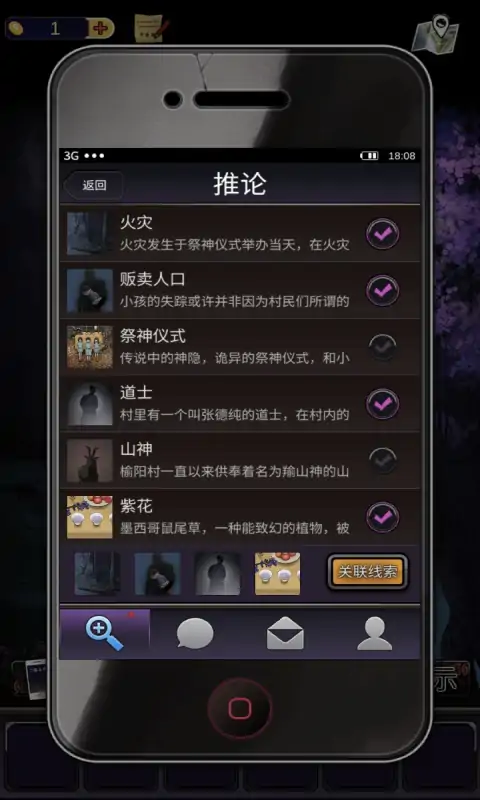Check the 祭神仪式 clue checkmark
Screen dimensions: 480x800
click(383, 347)
